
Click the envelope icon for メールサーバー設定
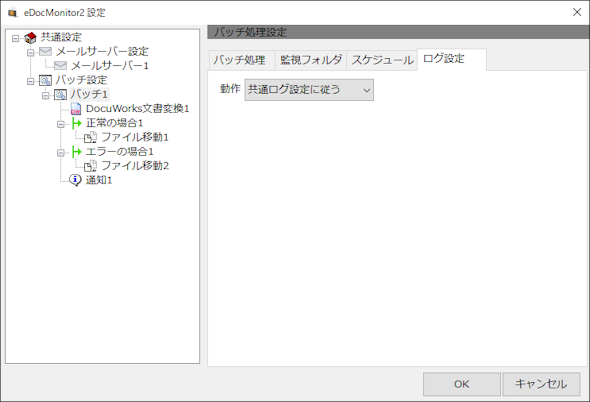pyautogui.click(x=46, y=51)
